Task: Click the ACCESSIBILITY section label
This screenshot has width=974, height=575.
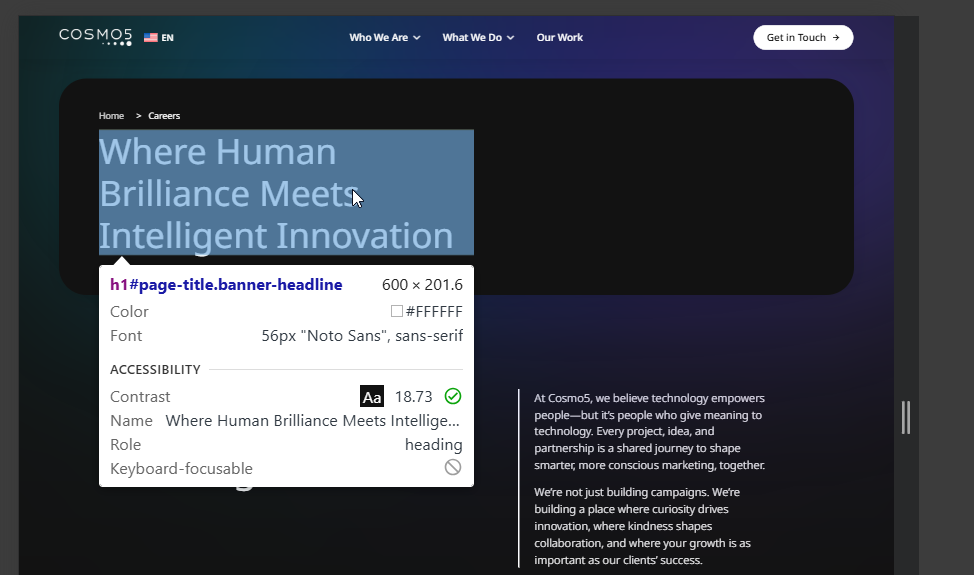Action: 155,369
